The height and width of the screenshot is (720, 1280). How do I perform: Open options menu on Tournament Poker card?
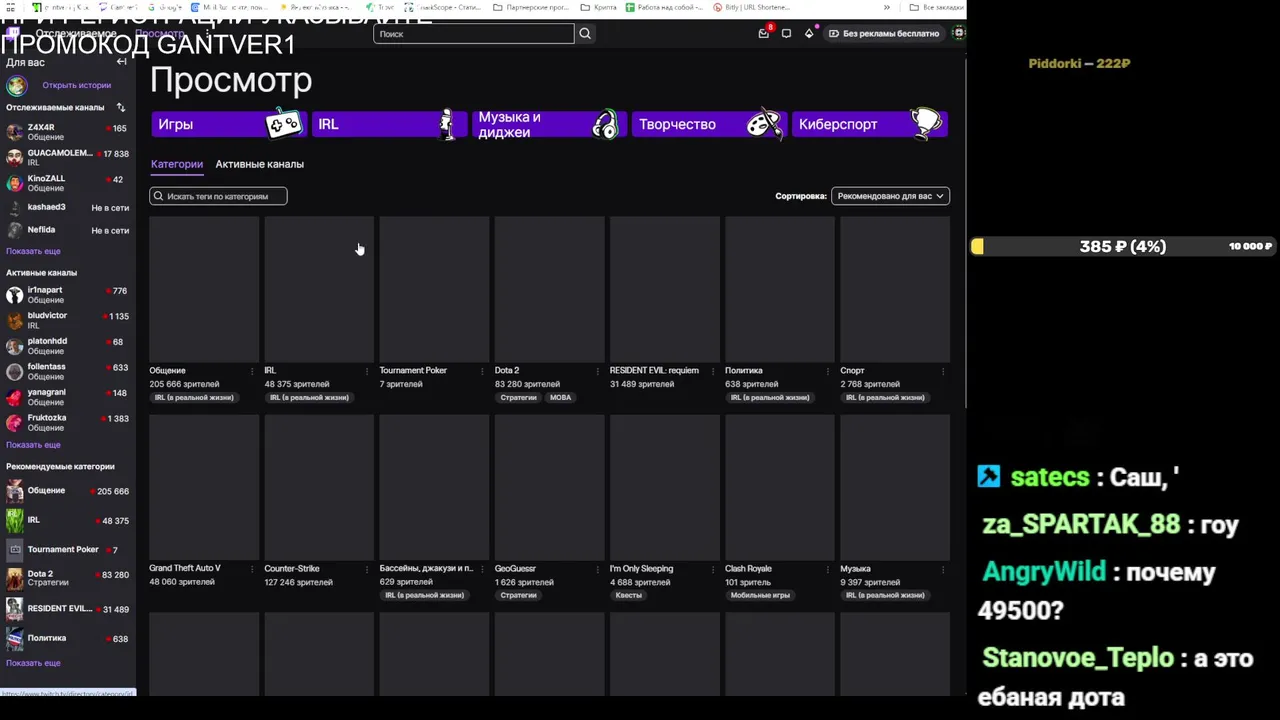tap(482, 371)
